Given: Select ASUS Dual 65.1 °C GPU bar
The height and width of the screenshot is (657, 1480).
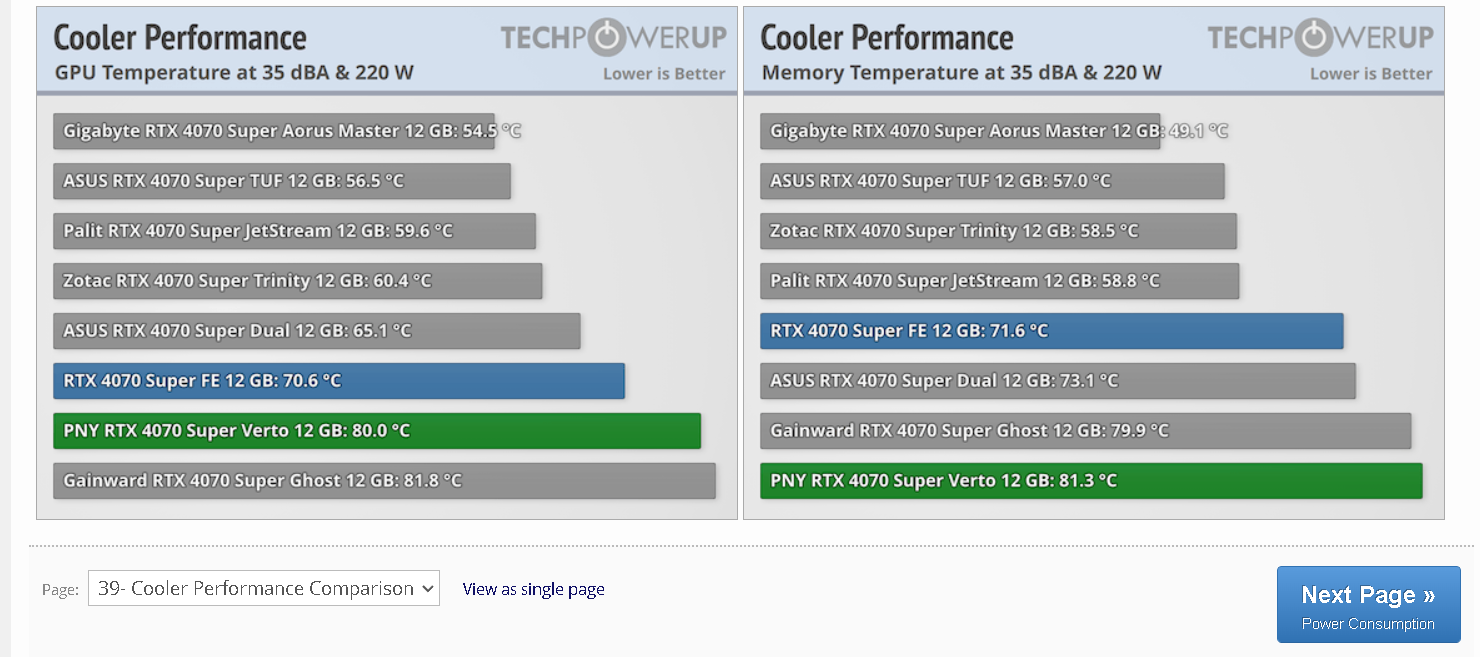Looking at the screenshot, I should [317, 331].
